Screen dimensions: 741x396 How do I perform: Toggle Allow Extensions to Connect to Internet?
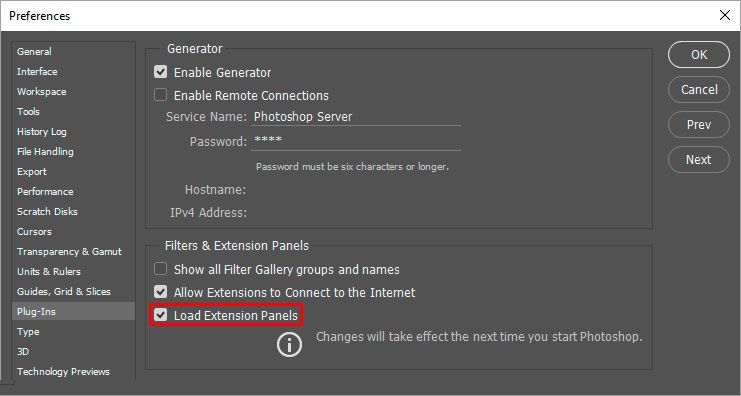click(161, 292)
